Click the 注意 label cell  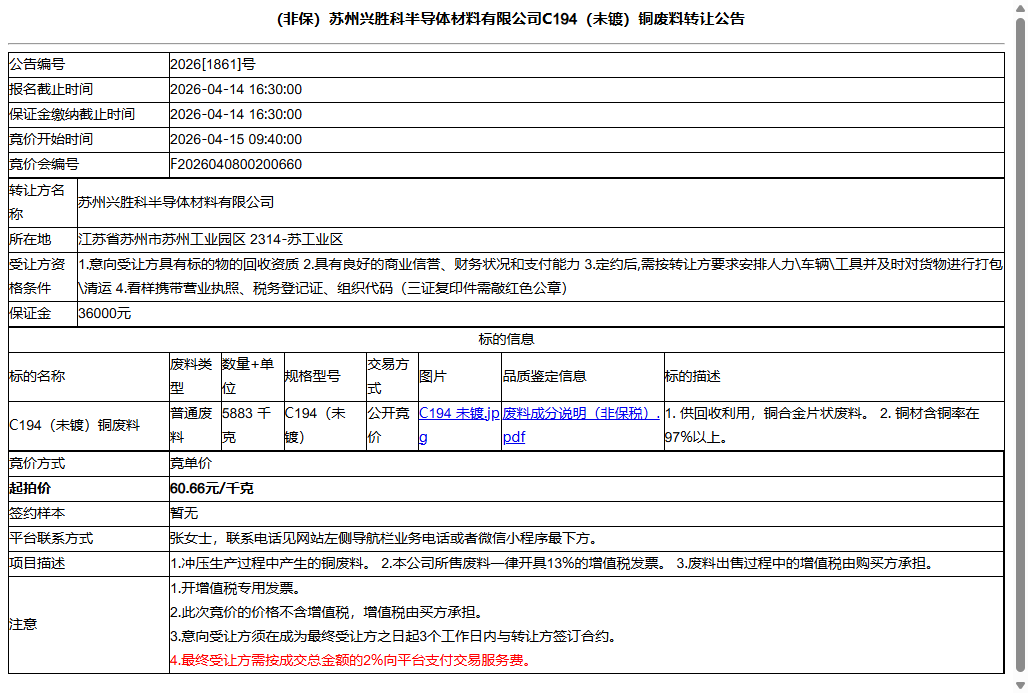pyautogui.click(x=89, y=625)
